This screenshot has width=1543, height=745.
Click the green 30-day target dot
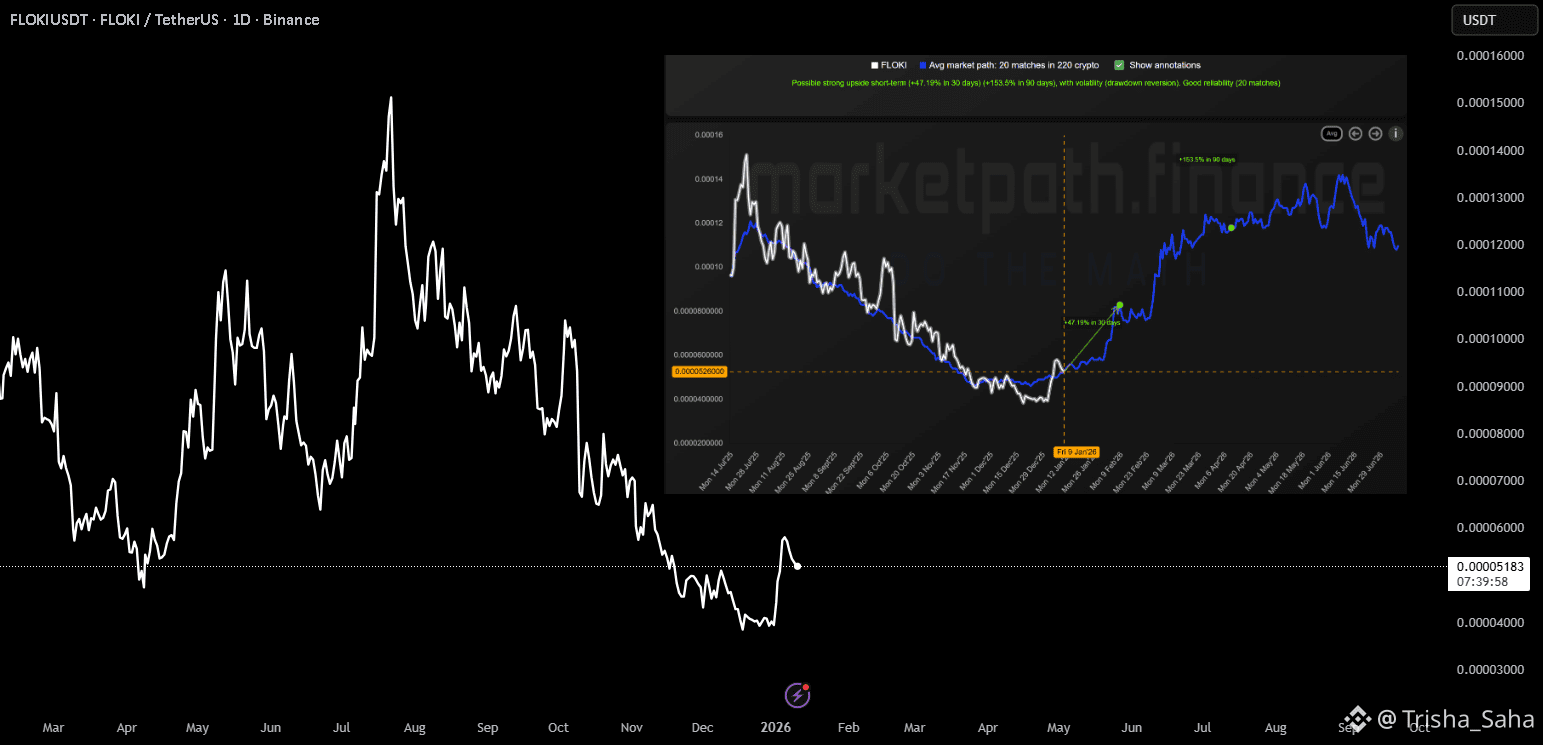click(1120, 305)
